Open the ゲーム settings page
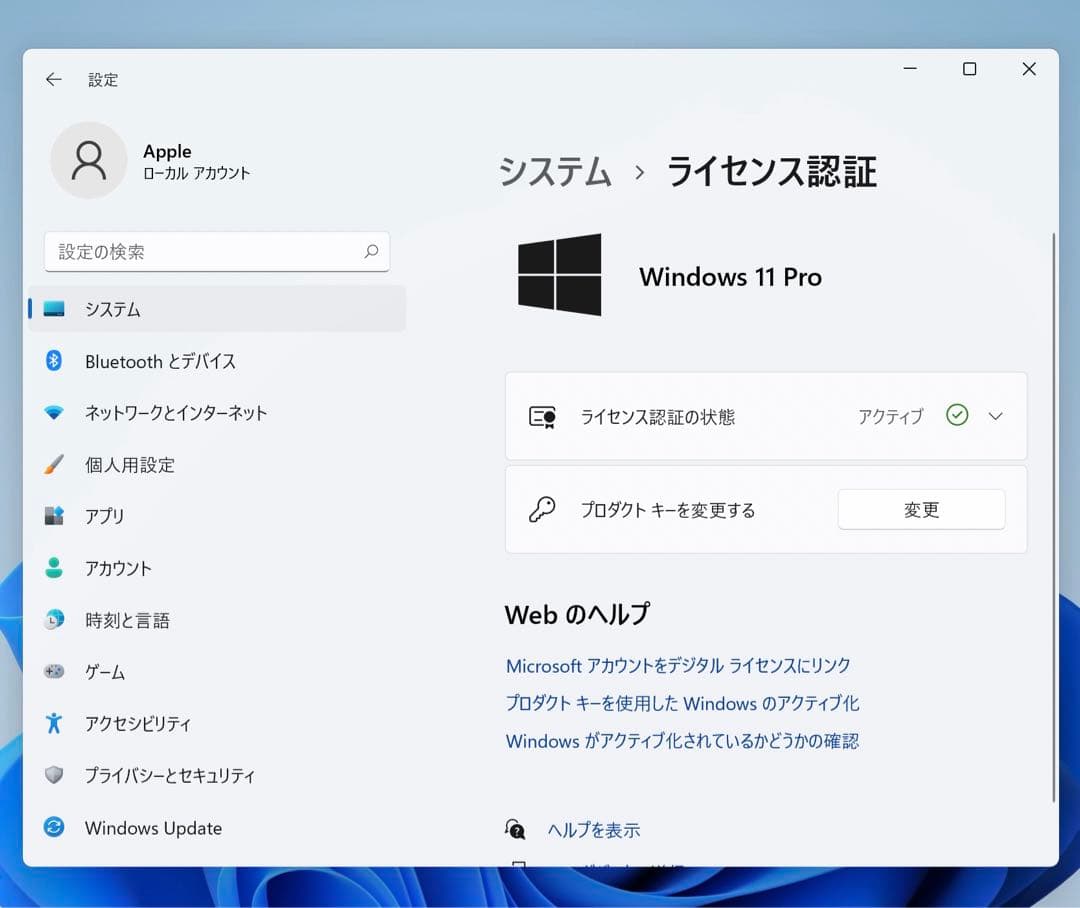The width and height of the screenshot is (1080, 908). coord(105,672)
